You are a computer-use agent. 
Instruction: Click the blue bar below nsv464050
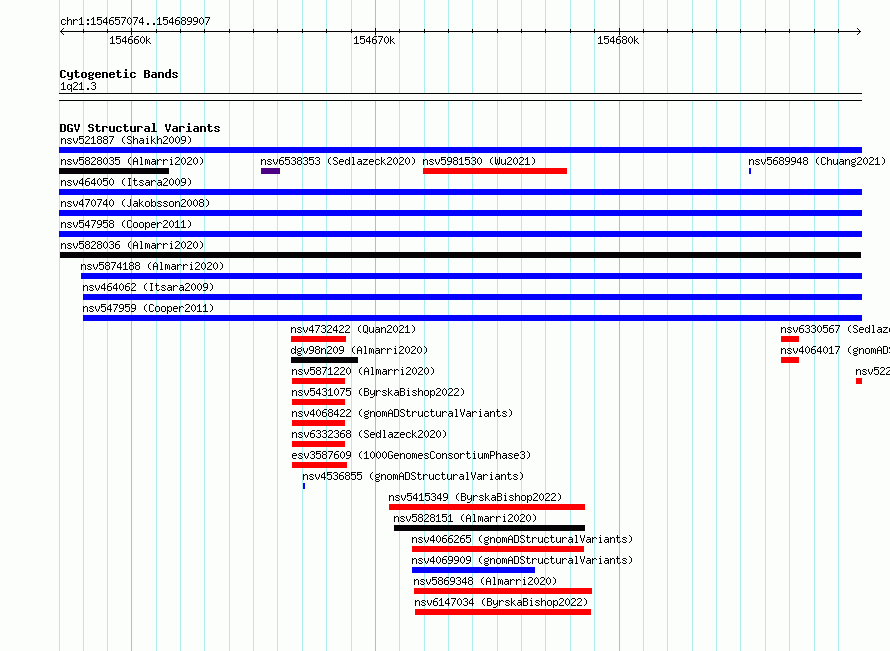click(460, 192)
